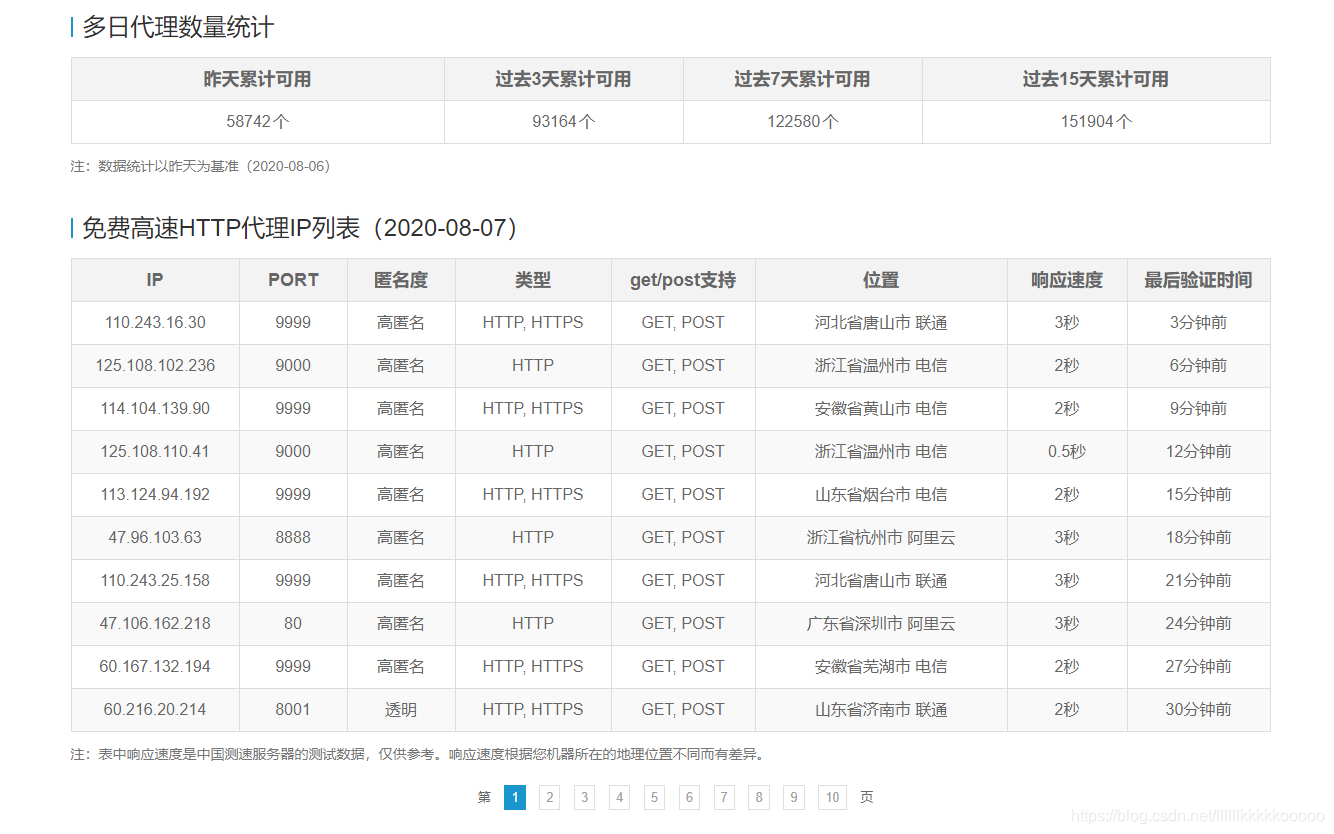Click the 位置 column header
The width and height of the screenshot is (1334, 834).
coord(881,280)
